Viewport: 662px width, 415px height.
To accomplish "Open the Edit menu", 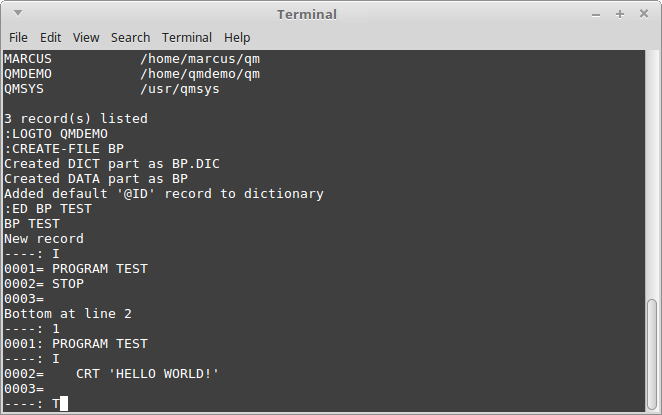I will [50, 38].
